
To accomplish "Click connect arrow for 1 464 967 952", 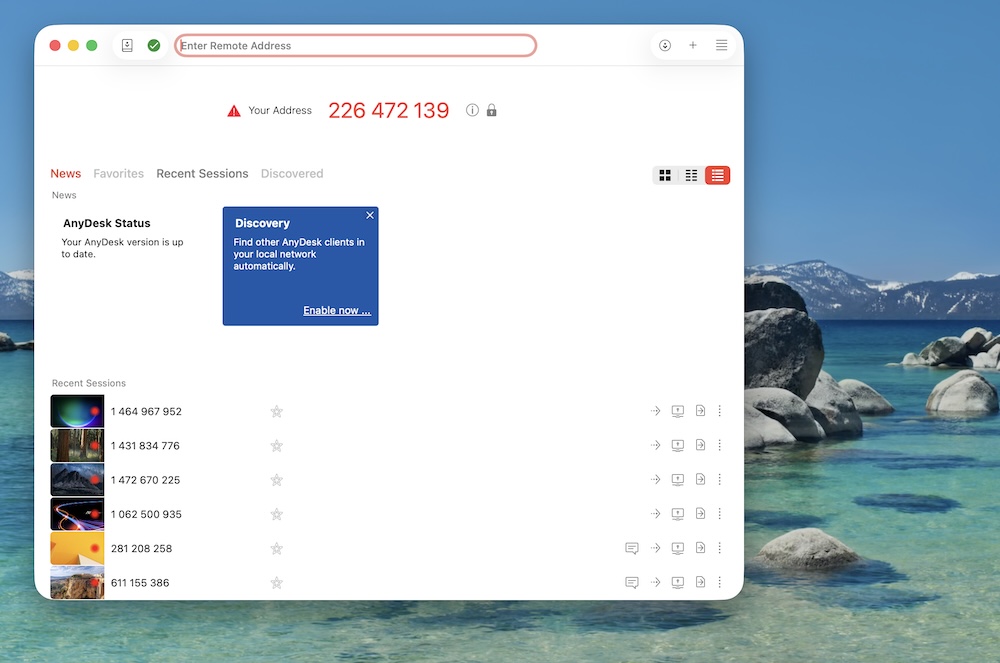I will 656,411.
